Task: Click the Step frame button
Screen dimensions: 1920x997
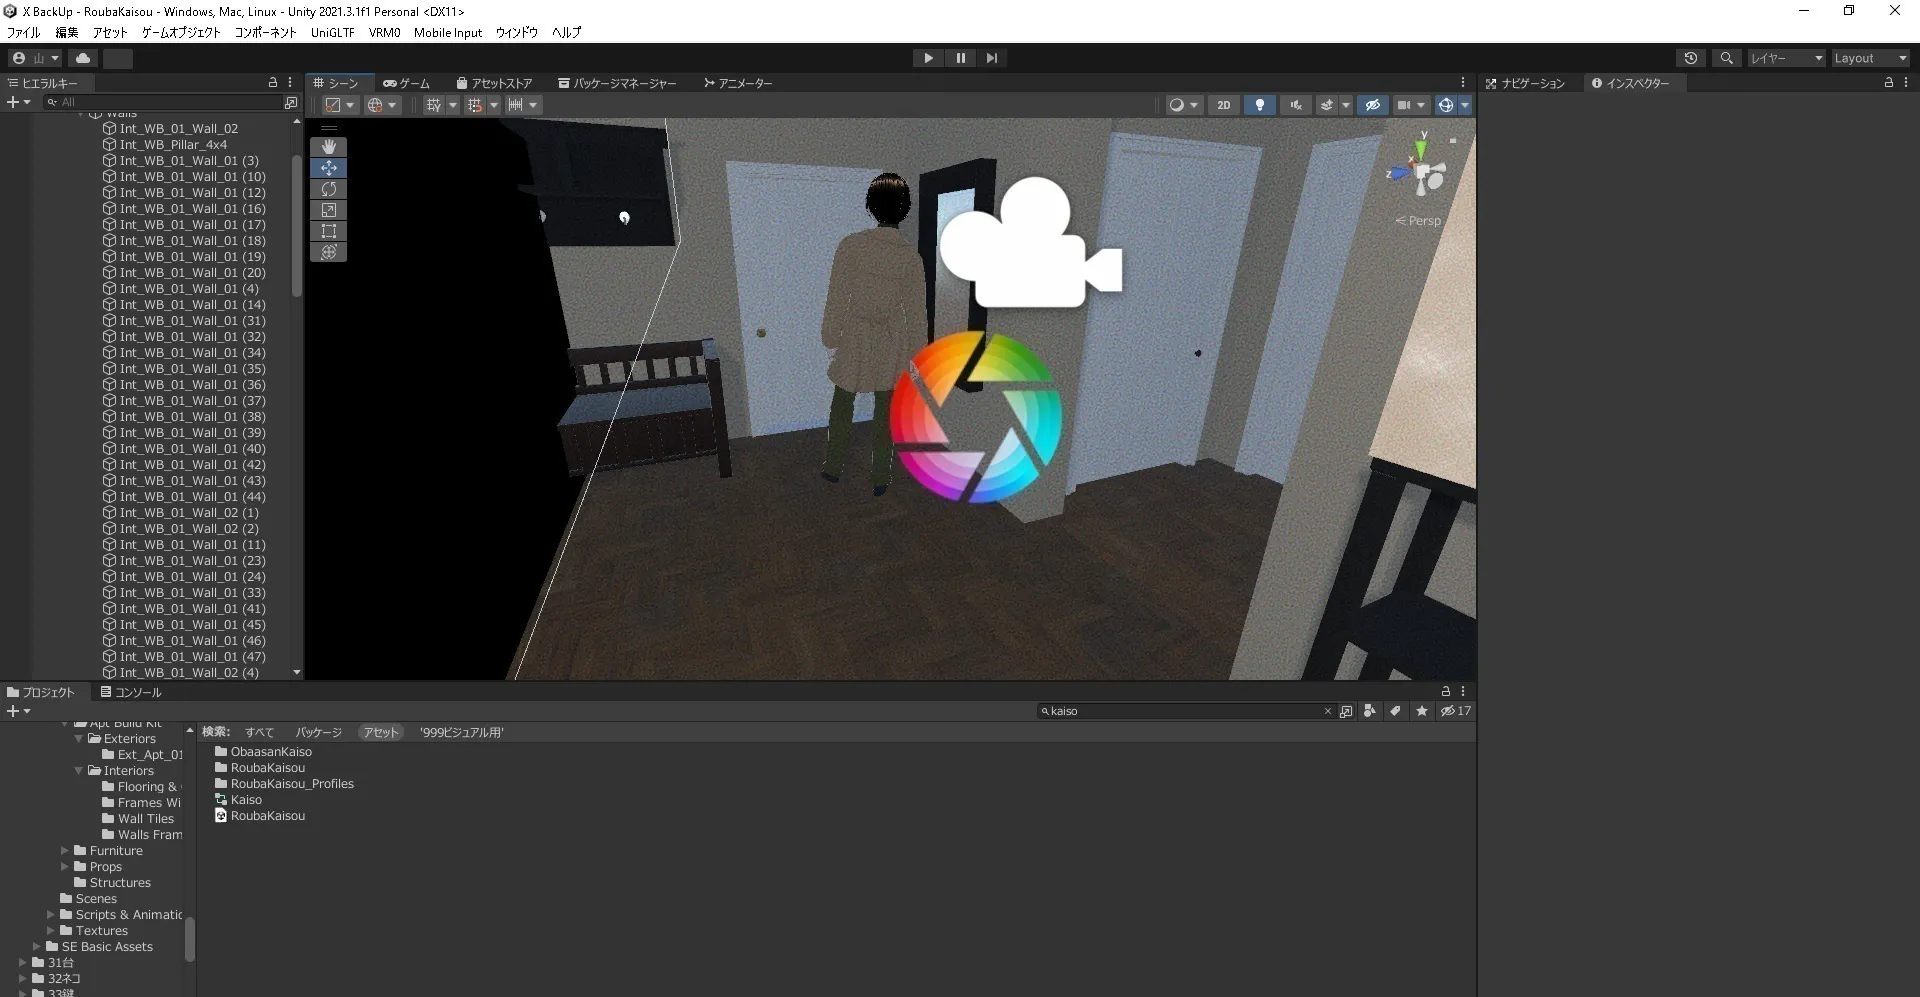Action: (991, 58)
